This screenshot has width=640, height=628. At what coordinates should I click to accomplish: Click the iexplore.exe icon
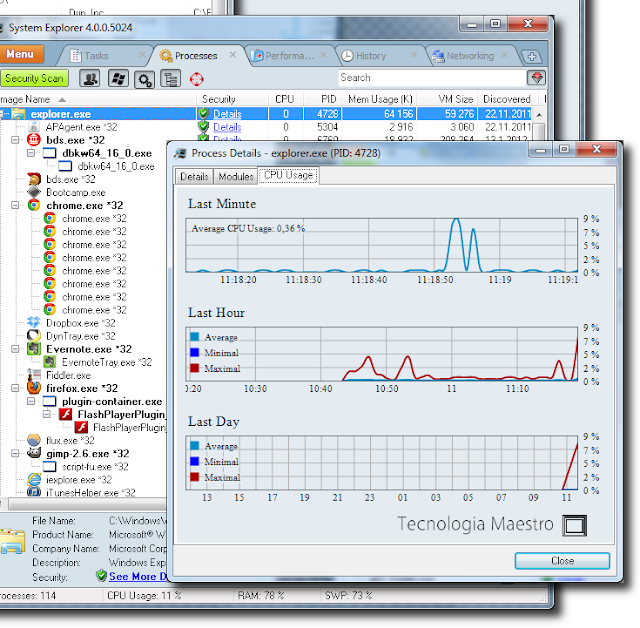34,479
